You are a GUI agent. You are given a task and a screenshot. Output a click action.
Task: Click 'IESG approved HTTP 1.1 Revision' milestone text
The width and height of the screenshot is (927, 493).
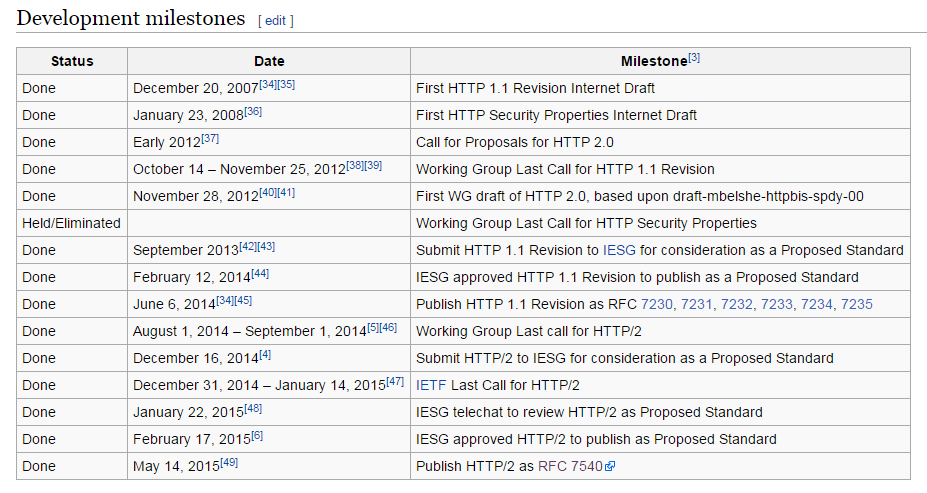tap(637, 277)
